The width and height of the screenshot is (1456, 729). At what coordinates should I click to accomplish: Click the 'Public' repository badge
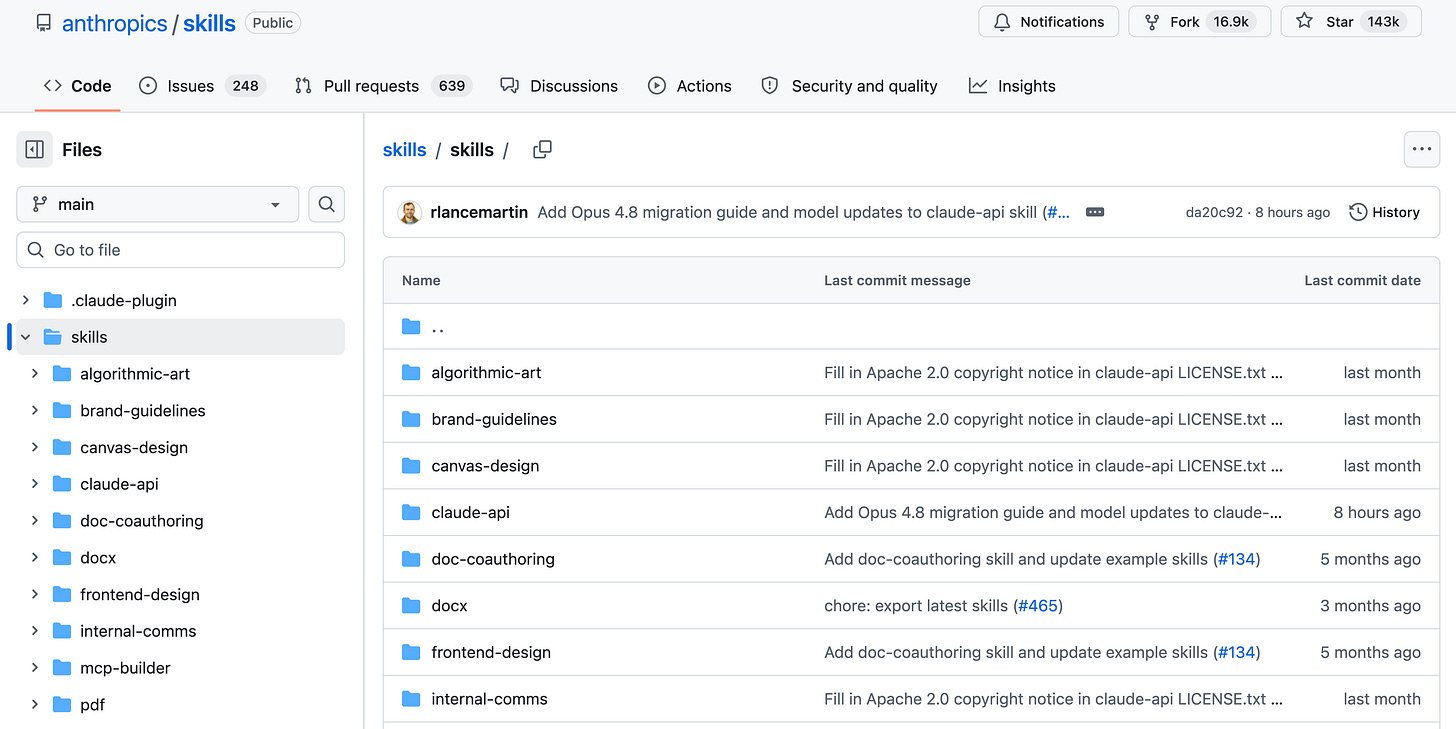coord(273,22)
